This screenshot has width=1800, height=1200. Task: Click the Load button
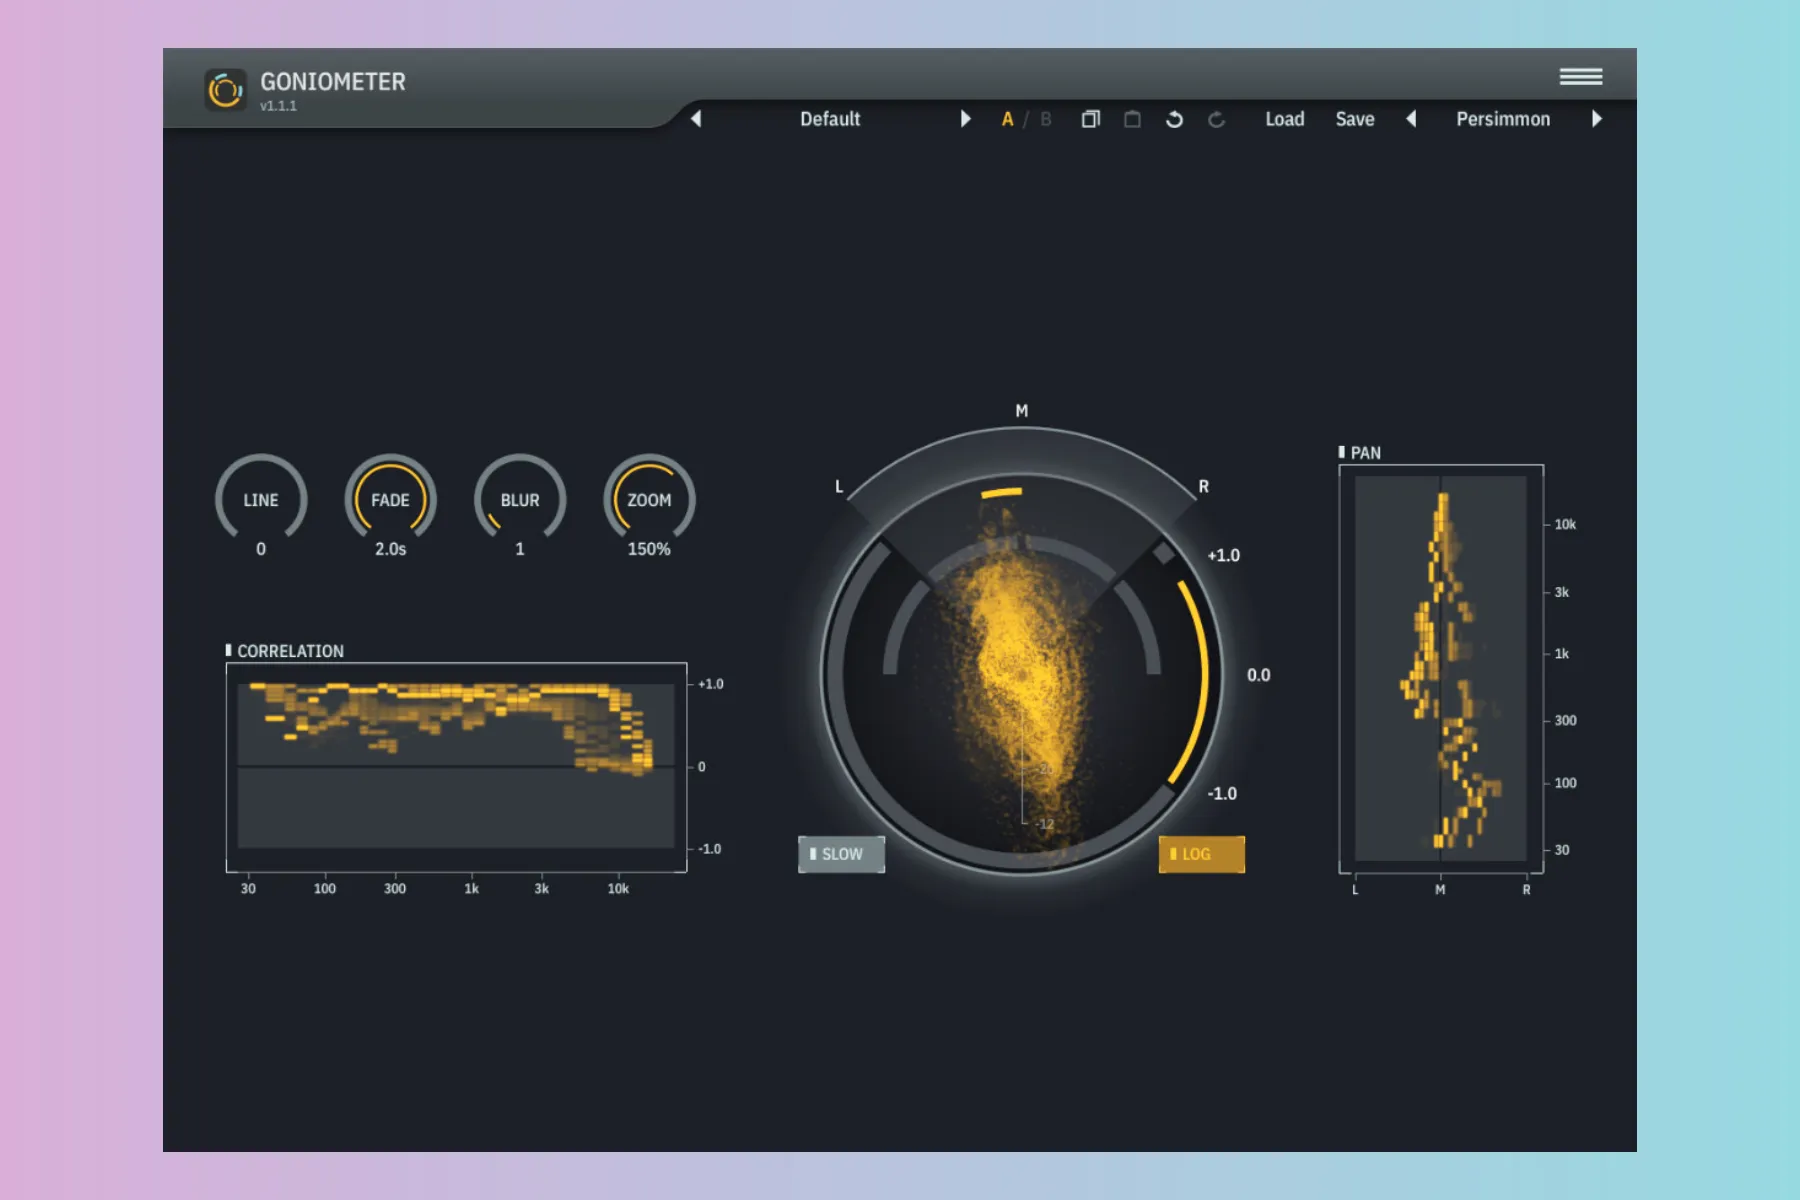click(x=1284, y=119)
